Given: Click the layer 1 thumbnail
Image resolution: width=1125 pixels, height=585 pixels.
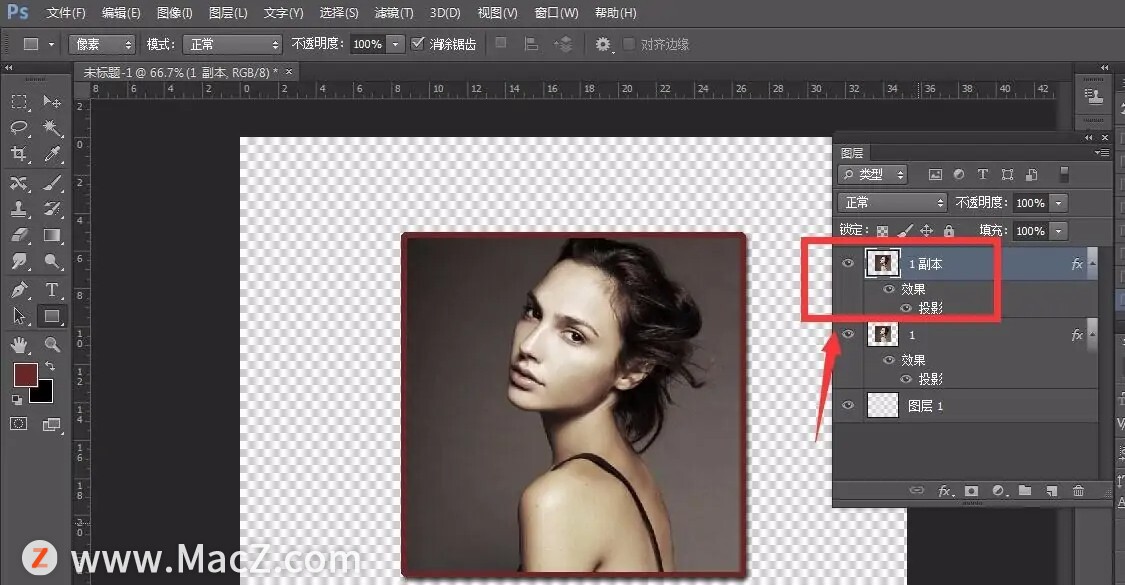Looking at the screenshot, I should pyautogui.click(x=882, y=335).
